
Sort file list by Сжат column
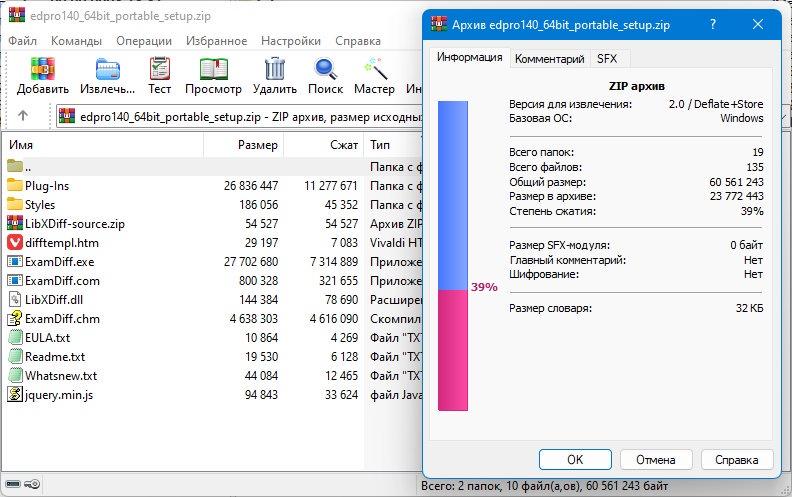point(324,145)
